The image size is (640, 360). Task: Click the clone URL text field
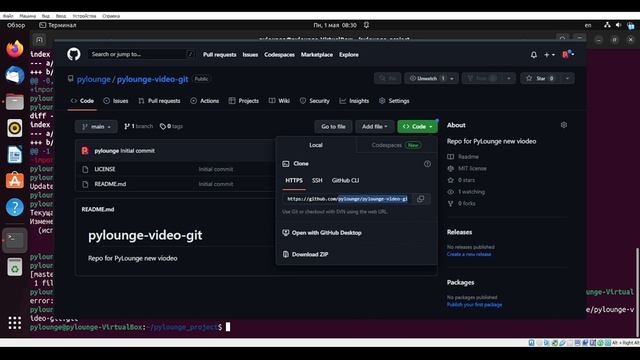click(347, 199)
